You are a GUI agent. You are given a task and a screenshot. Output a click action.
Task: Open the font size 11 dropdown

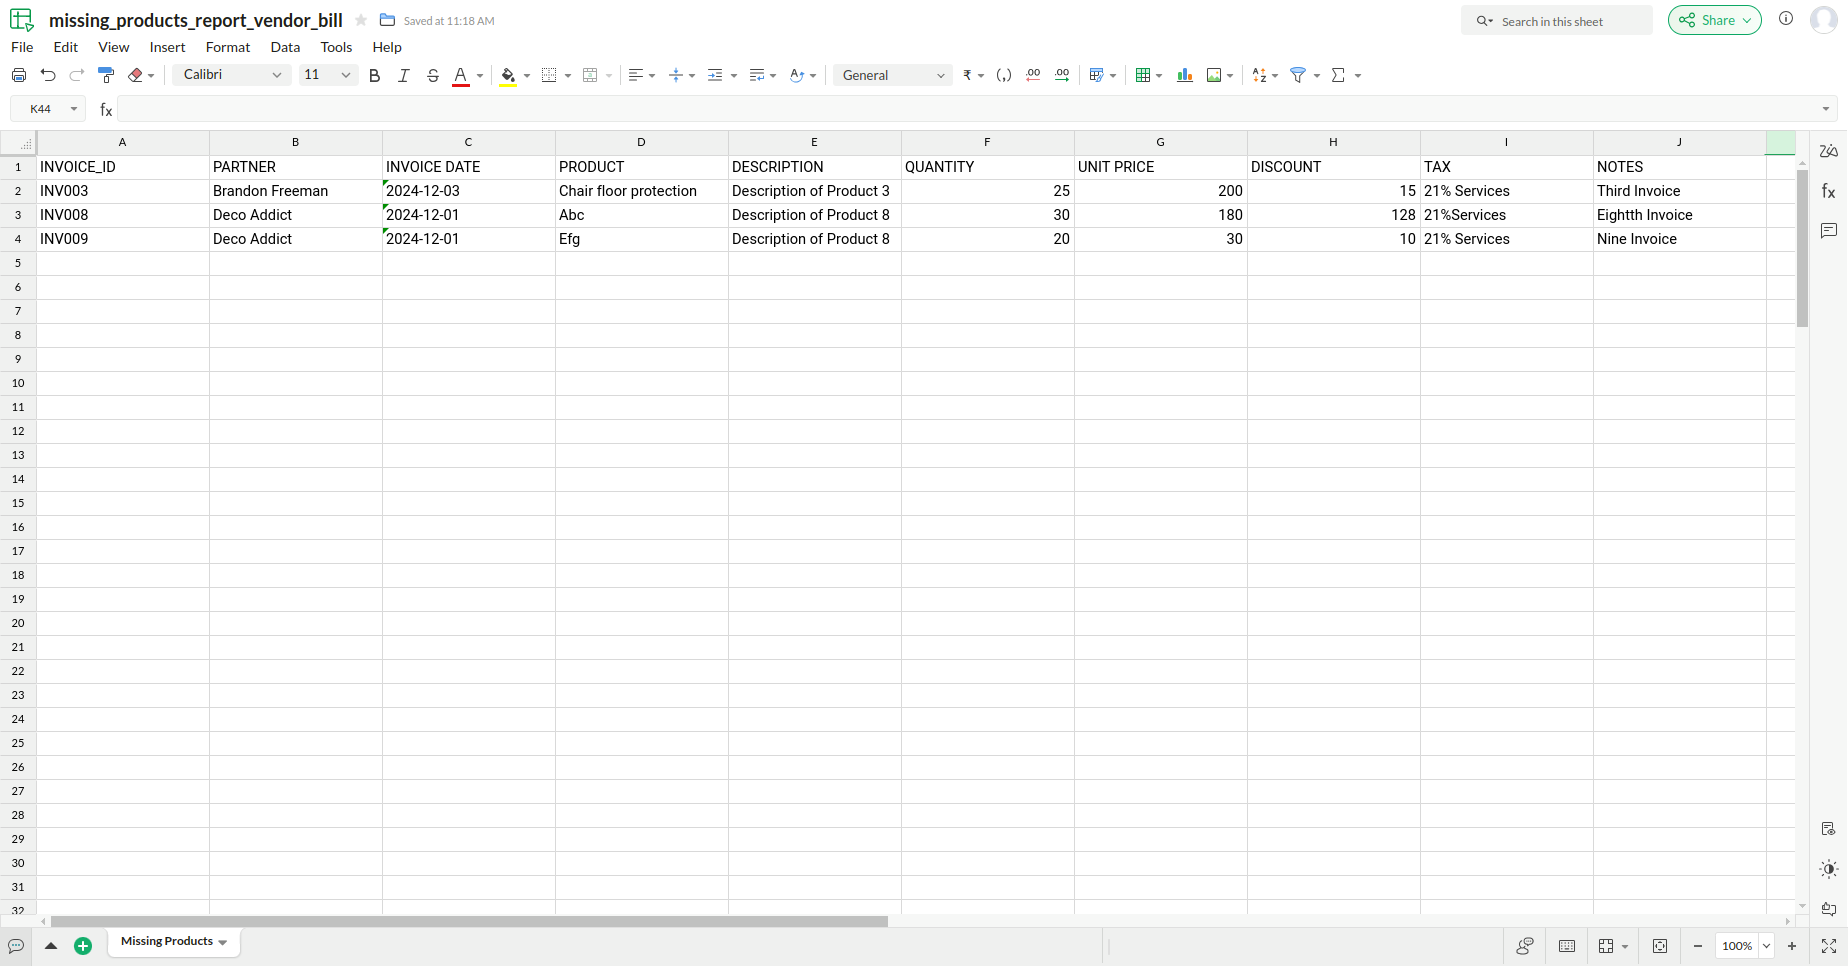coord(328,75)
